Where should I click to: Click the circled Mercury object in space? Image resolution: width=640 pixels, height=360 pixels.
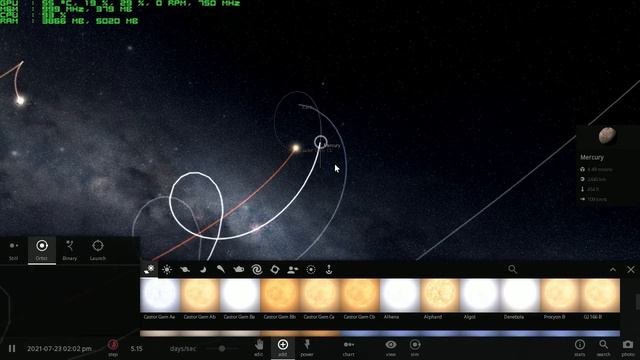(x=321, y=142)
